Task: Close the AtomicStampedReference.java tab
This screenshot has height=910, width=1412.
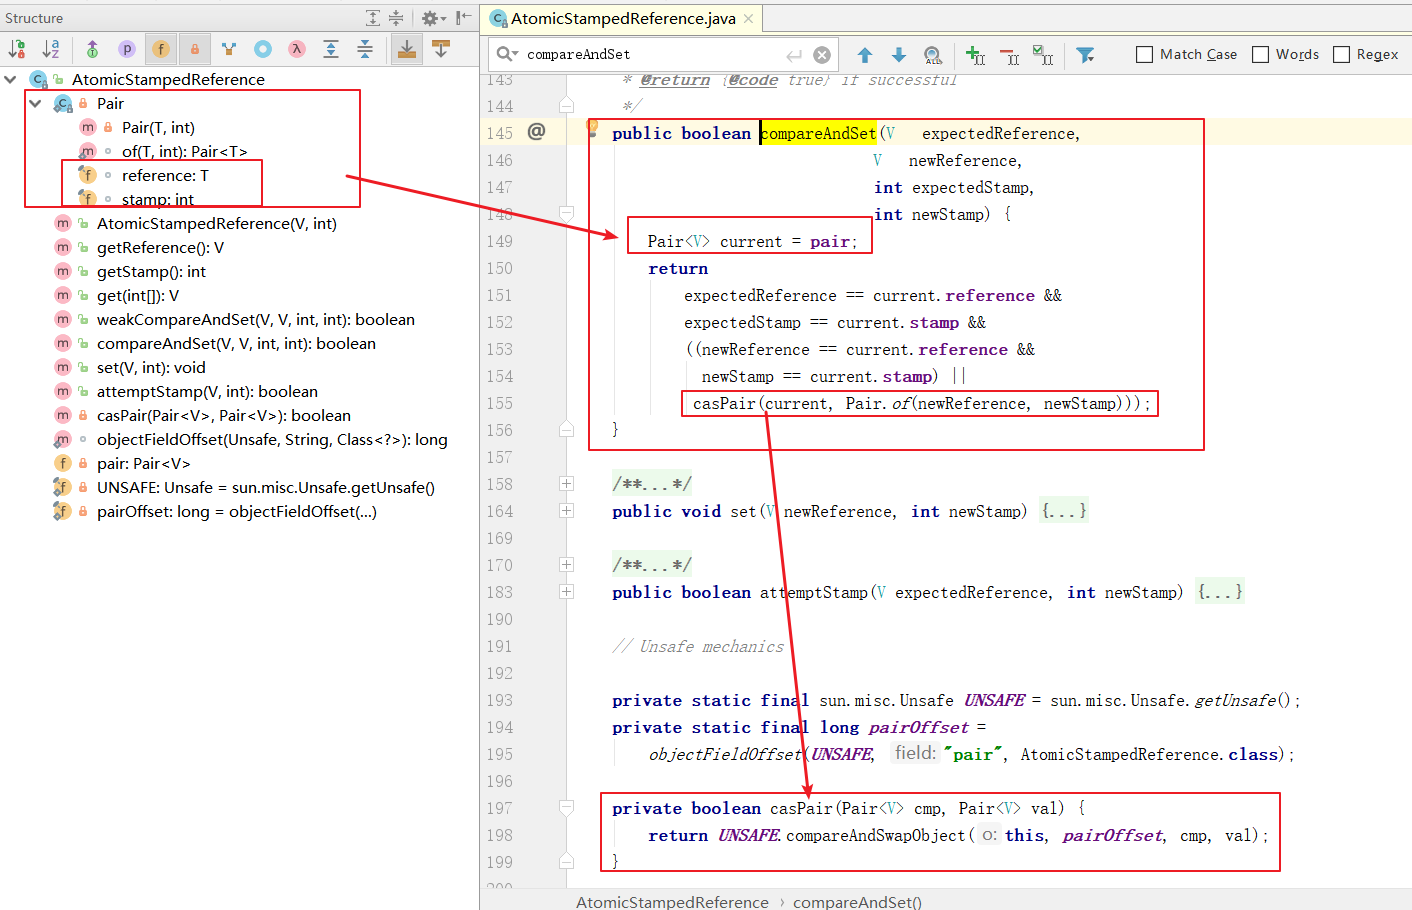Action: (748, 18)
